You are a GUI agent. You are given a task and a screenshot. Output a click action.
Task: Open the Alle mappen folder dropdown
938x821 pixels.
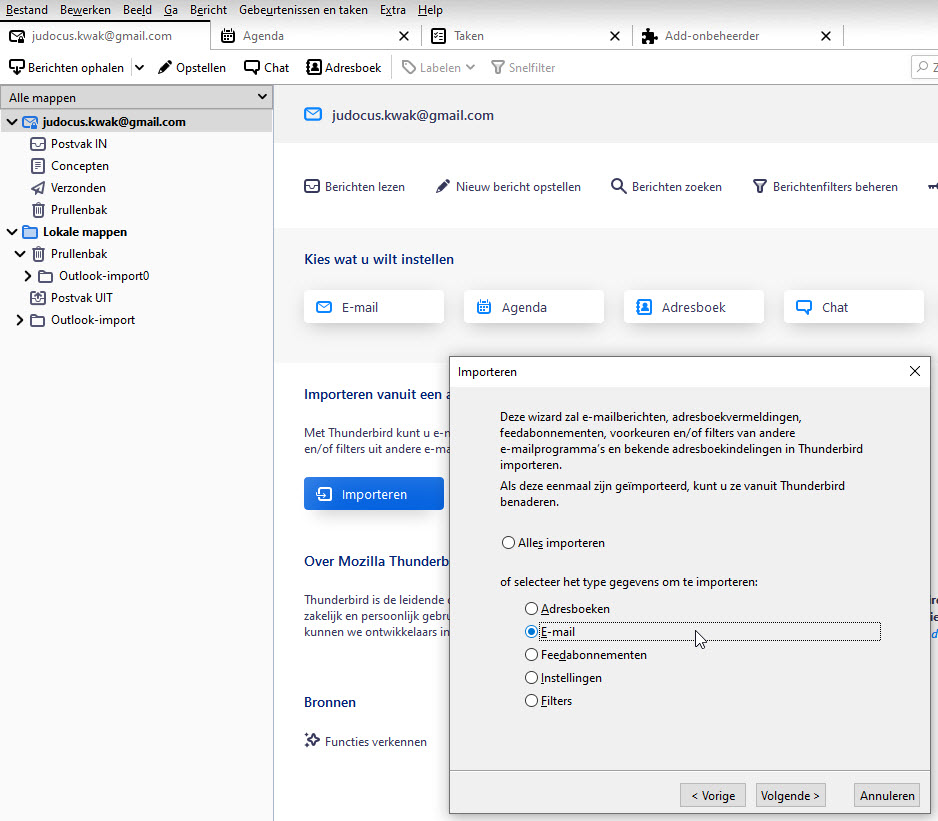coord(137,98)
